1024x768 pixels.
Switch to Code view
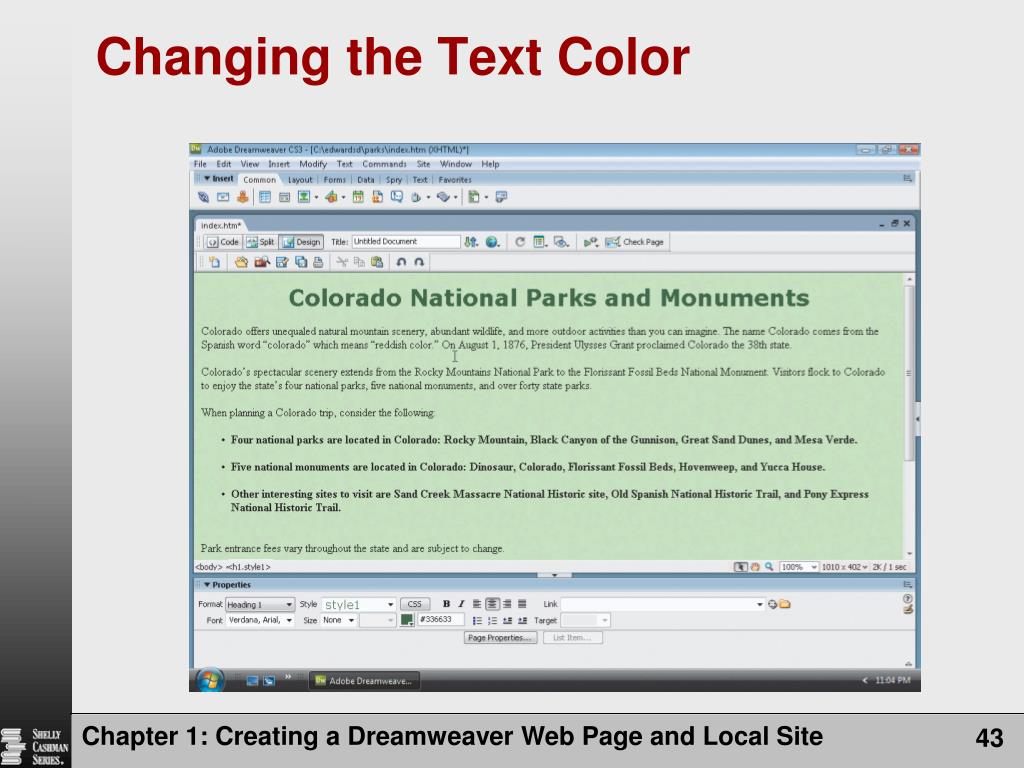tap(223, 242)
